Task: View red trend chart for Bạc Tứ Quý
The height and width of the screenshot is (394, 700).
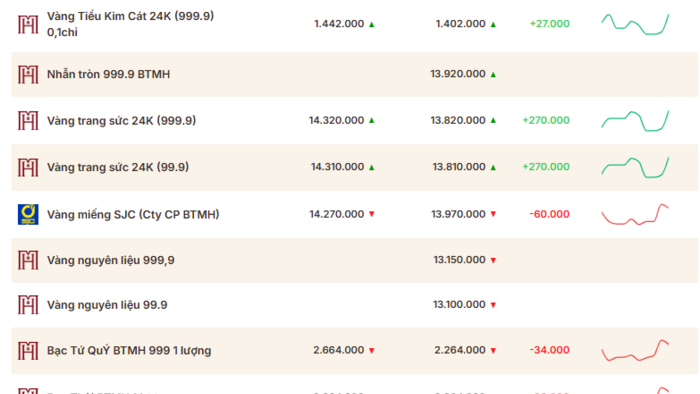Action: 635,350
